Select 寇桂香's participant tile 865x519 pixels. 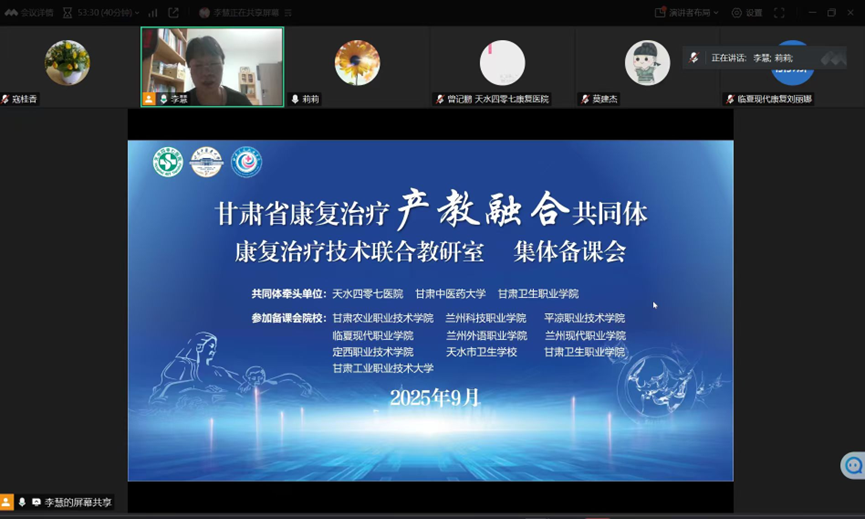coord(67,63)
